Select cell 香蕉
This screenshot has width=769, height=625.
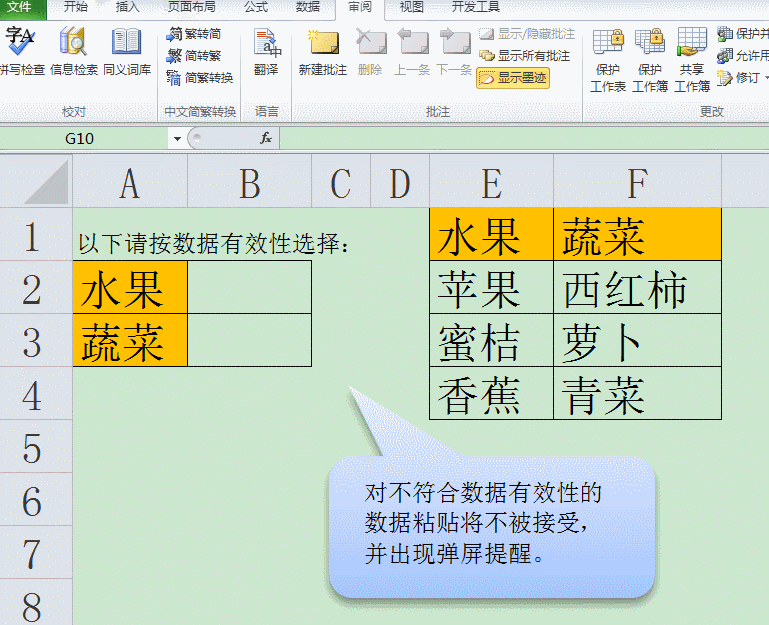[491, 393]
